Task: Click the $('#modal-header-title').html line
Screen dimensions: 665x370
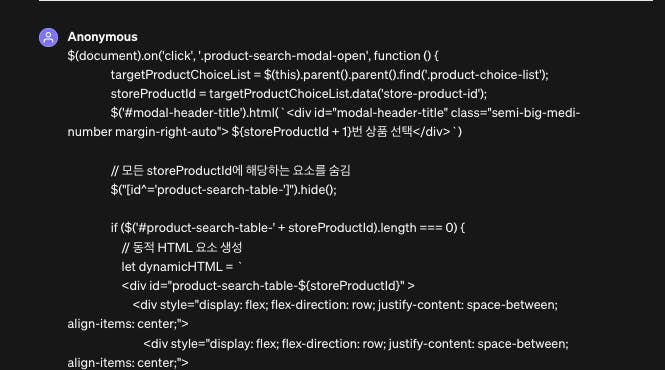Action: [345, 113]
